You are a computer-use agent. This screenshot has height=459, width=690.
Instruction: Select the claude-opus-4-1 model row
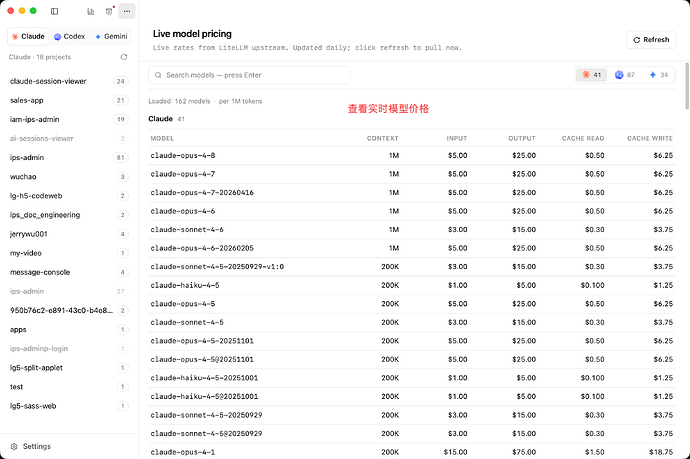(x=411, y=452)
